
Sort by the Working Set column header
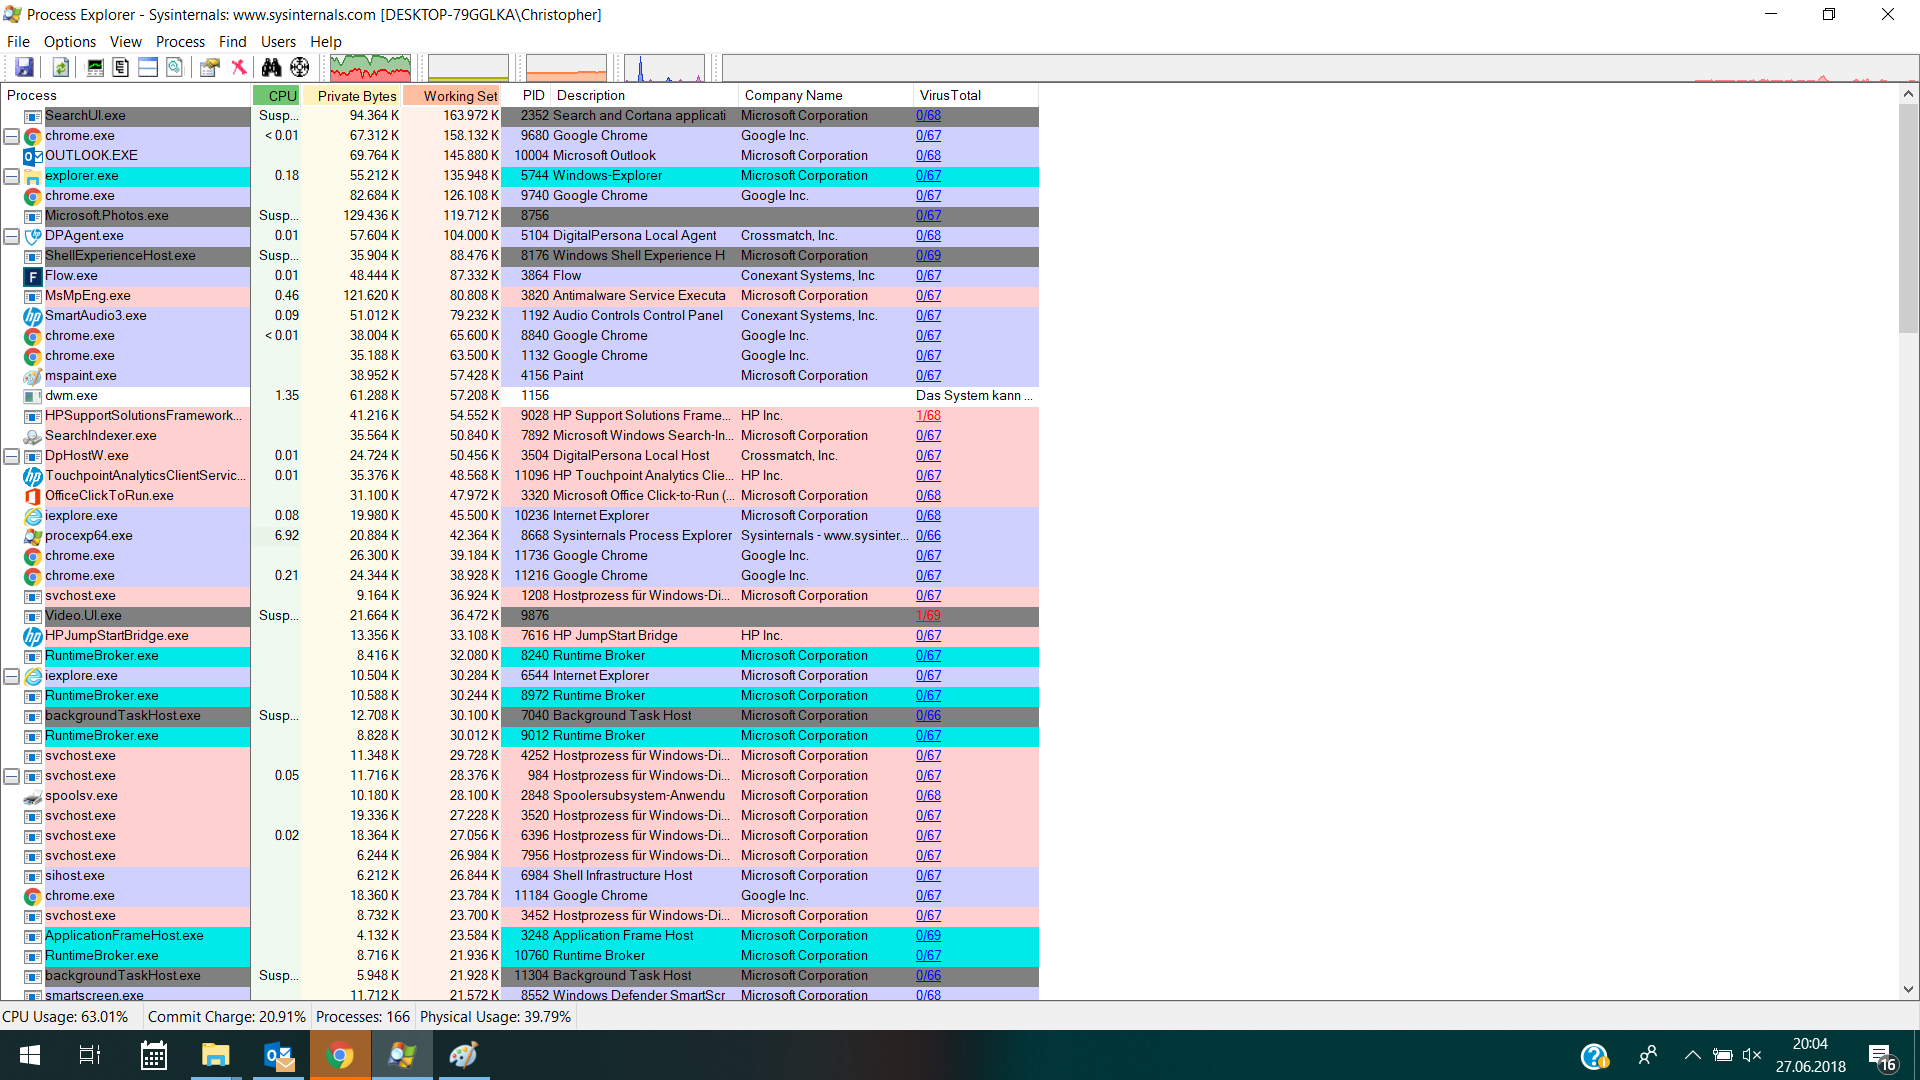[459, 95]
